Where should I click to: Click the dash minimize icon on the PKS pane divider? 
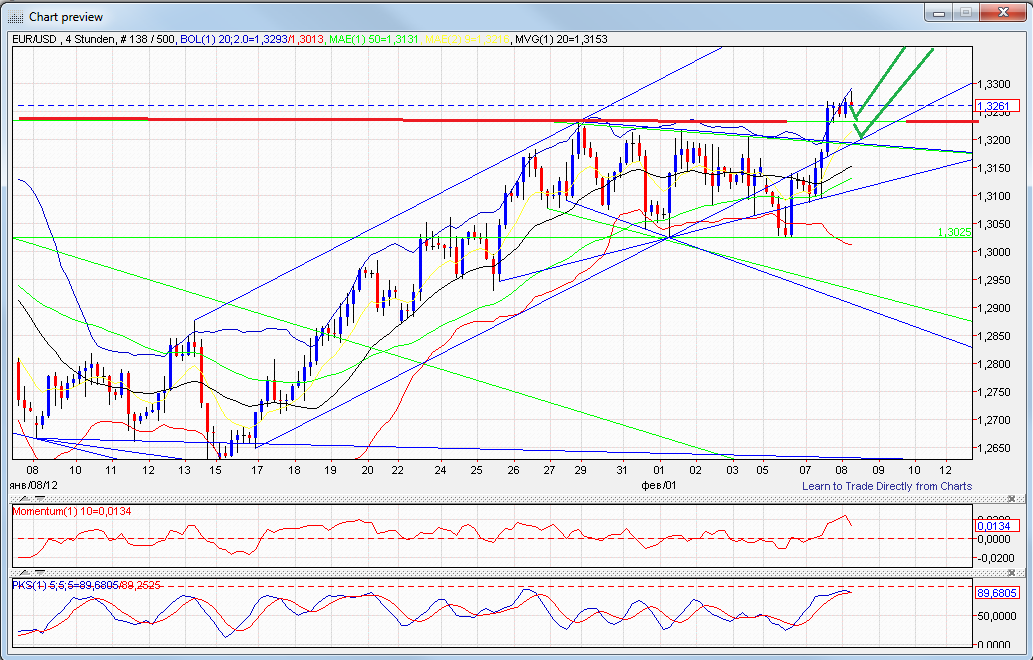tap(40, 572)
